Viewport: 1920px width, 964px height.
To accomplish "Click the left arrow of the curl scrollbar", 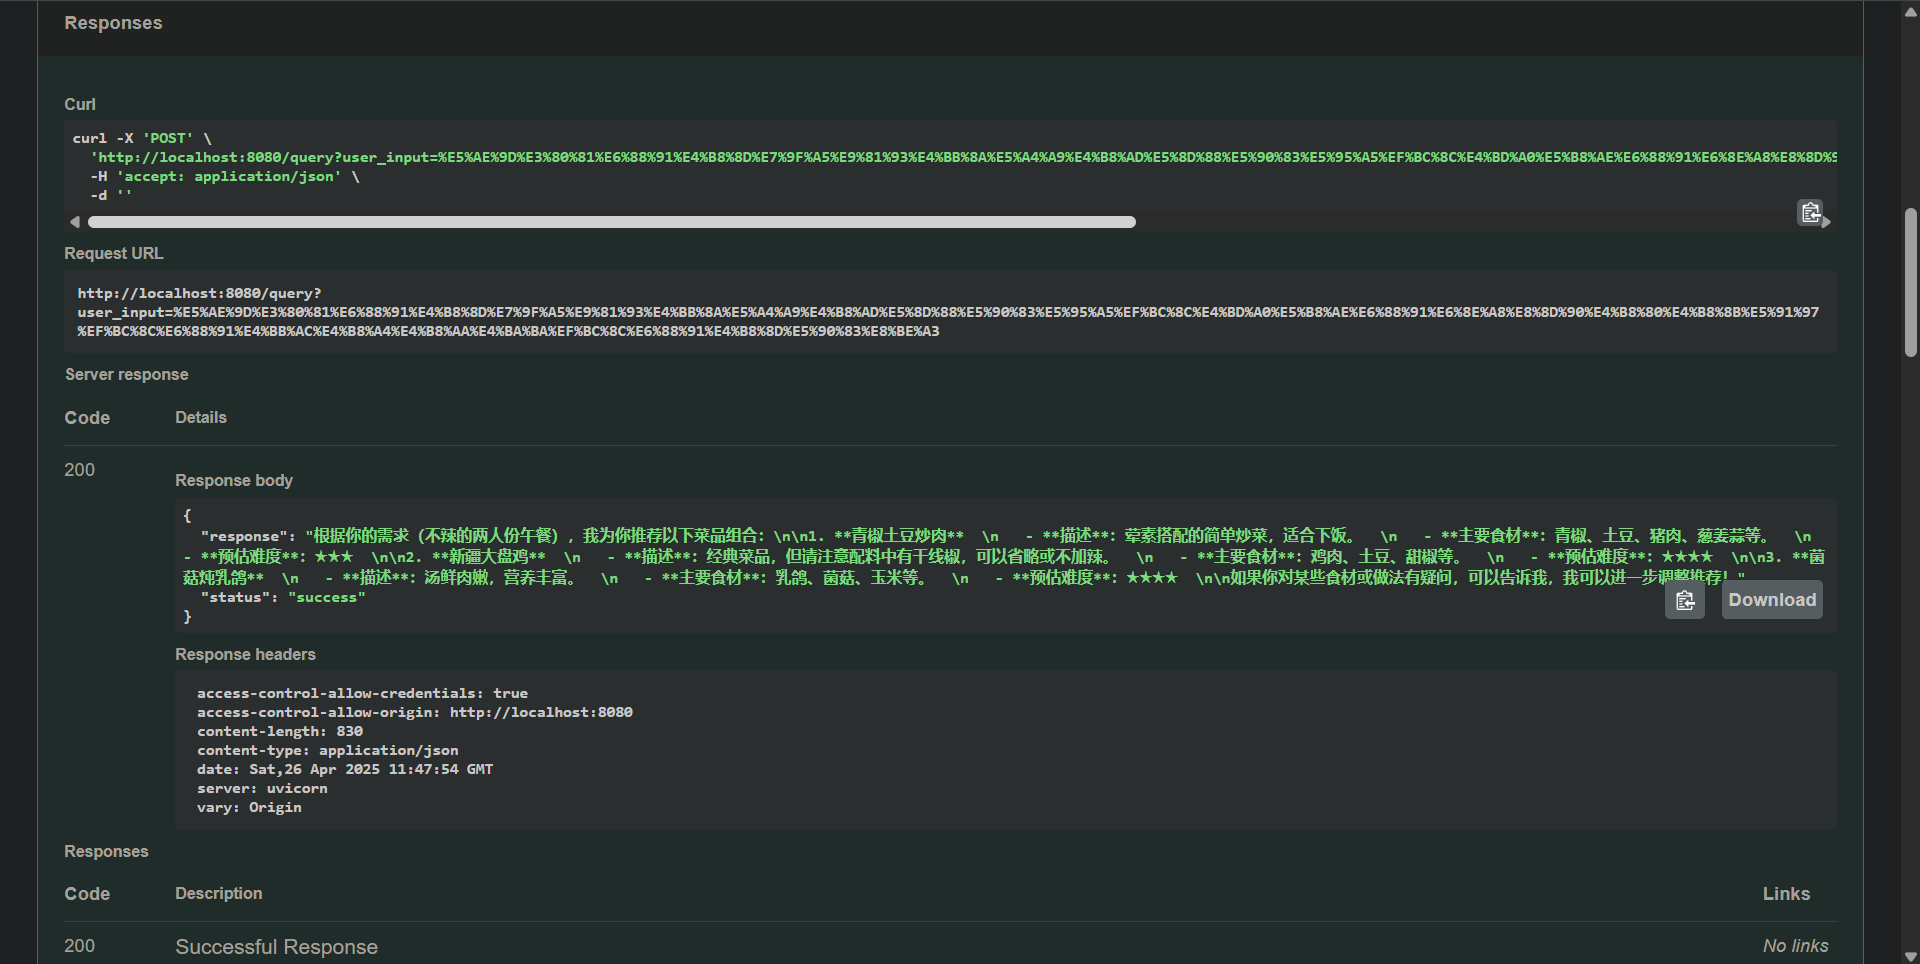I will click(75, 221).
